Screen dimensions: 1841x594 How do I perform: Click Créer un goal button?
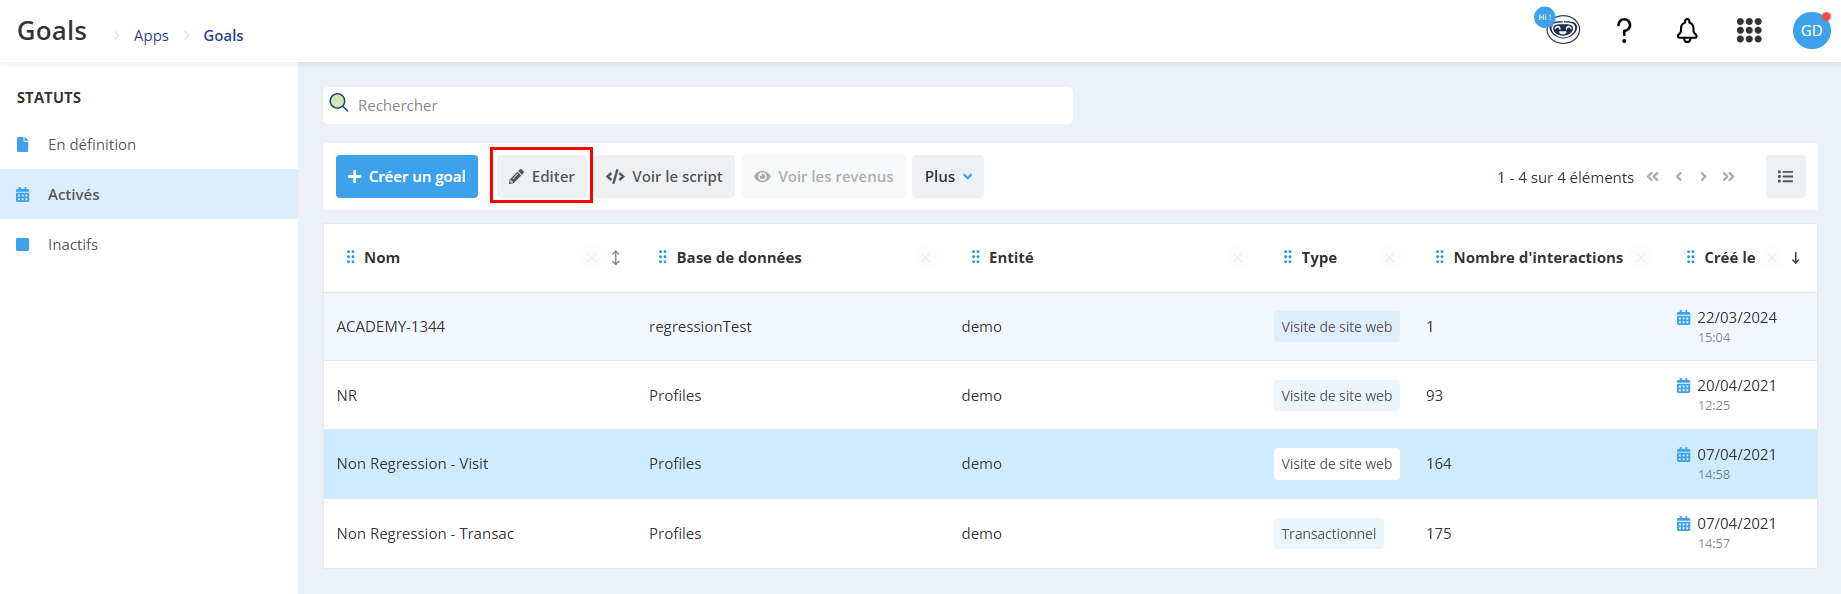407,176
